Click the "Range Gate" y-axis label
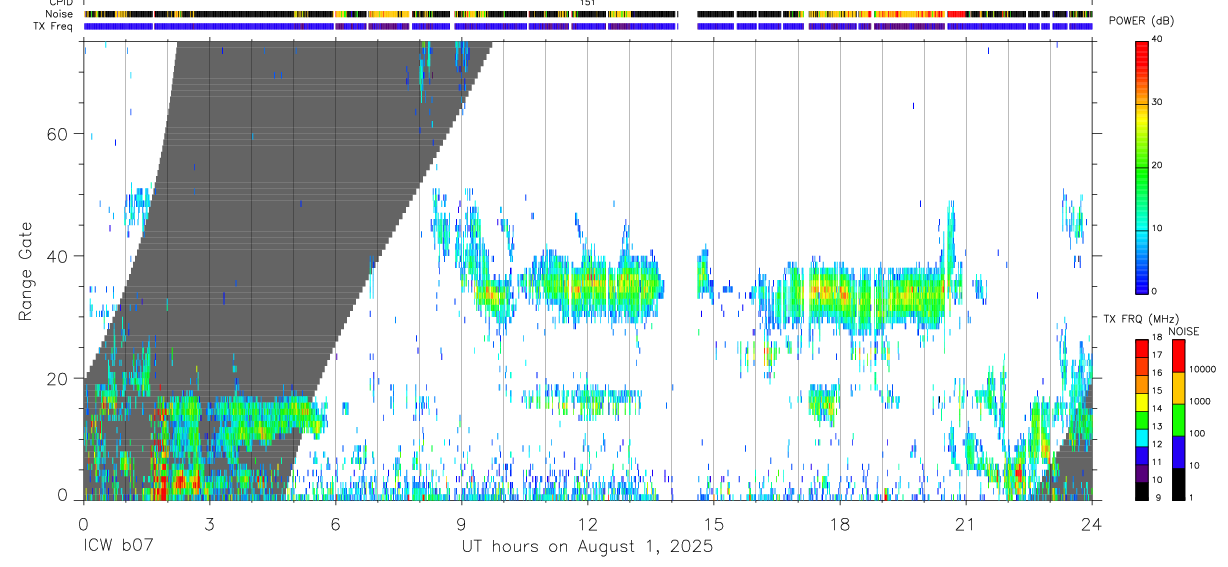 pos(25,271)
